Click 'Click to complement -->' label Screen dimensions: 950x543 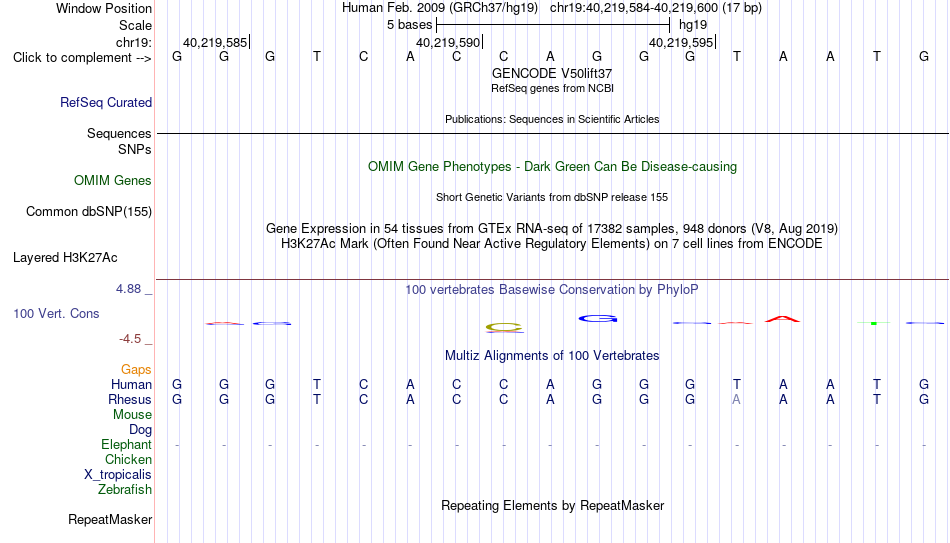tap(82, 58)
